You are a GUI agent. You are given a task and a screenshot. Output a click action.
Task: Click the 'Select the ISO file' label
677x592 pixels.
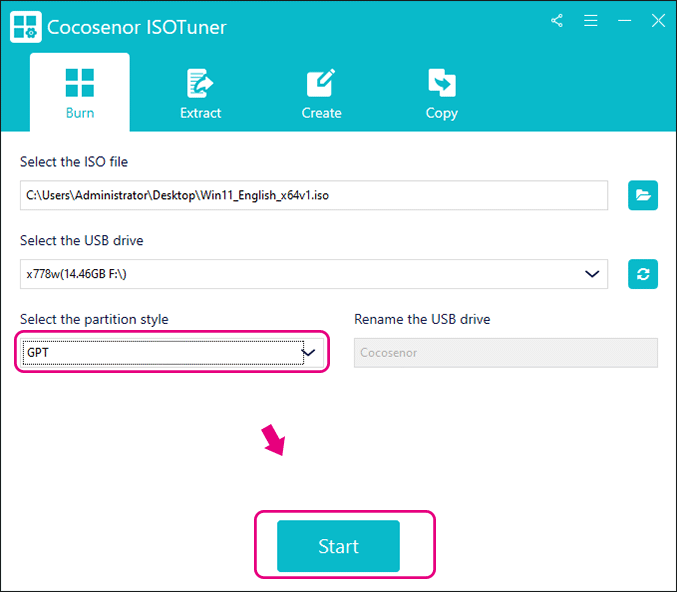(x=74, y=162)
